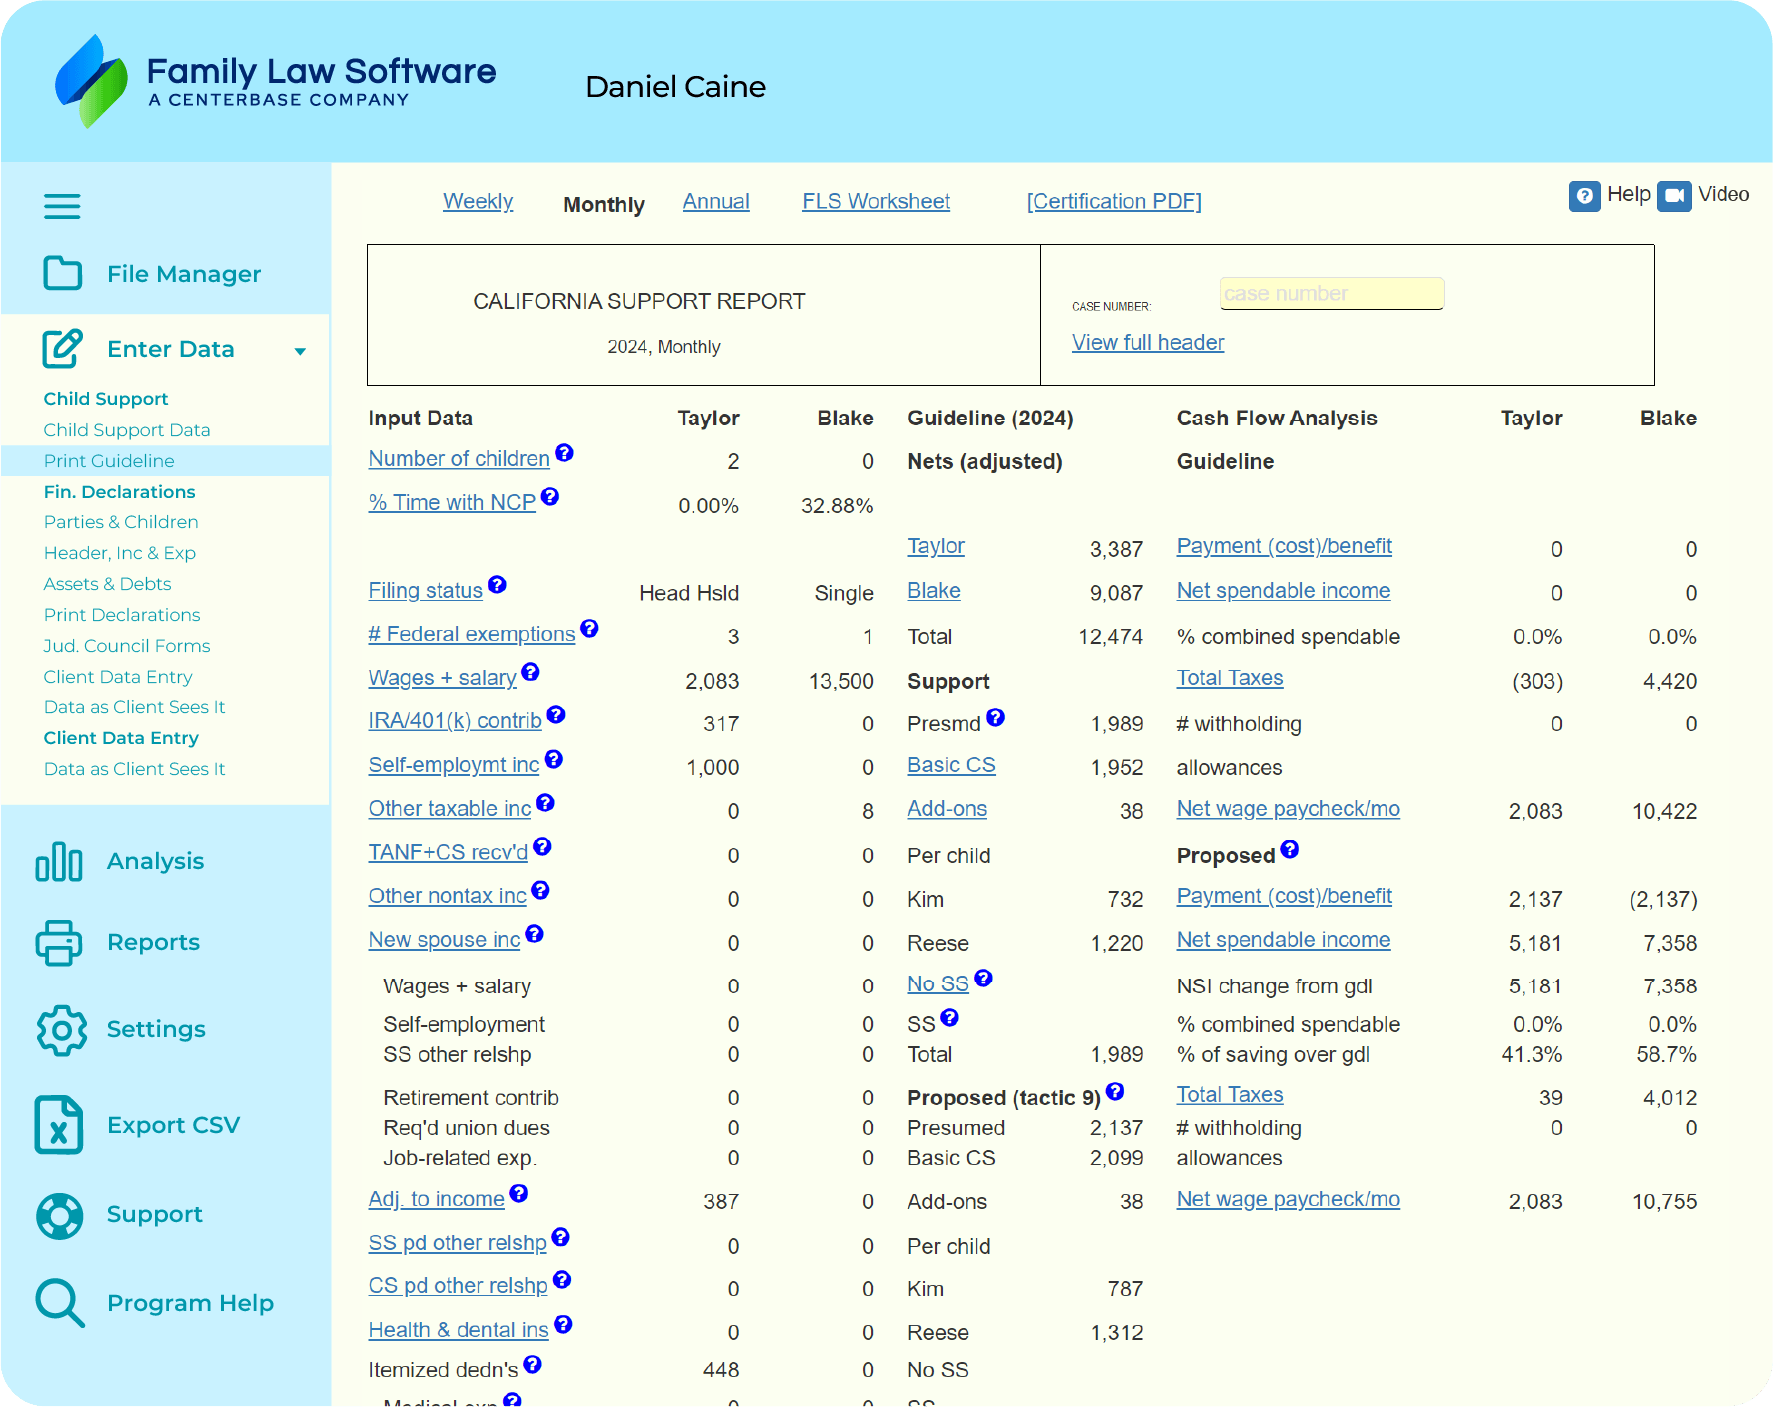Viewport: 1773px width, 1407px height.
Task: Open the Wages + salary link
Action: [442, 678]
